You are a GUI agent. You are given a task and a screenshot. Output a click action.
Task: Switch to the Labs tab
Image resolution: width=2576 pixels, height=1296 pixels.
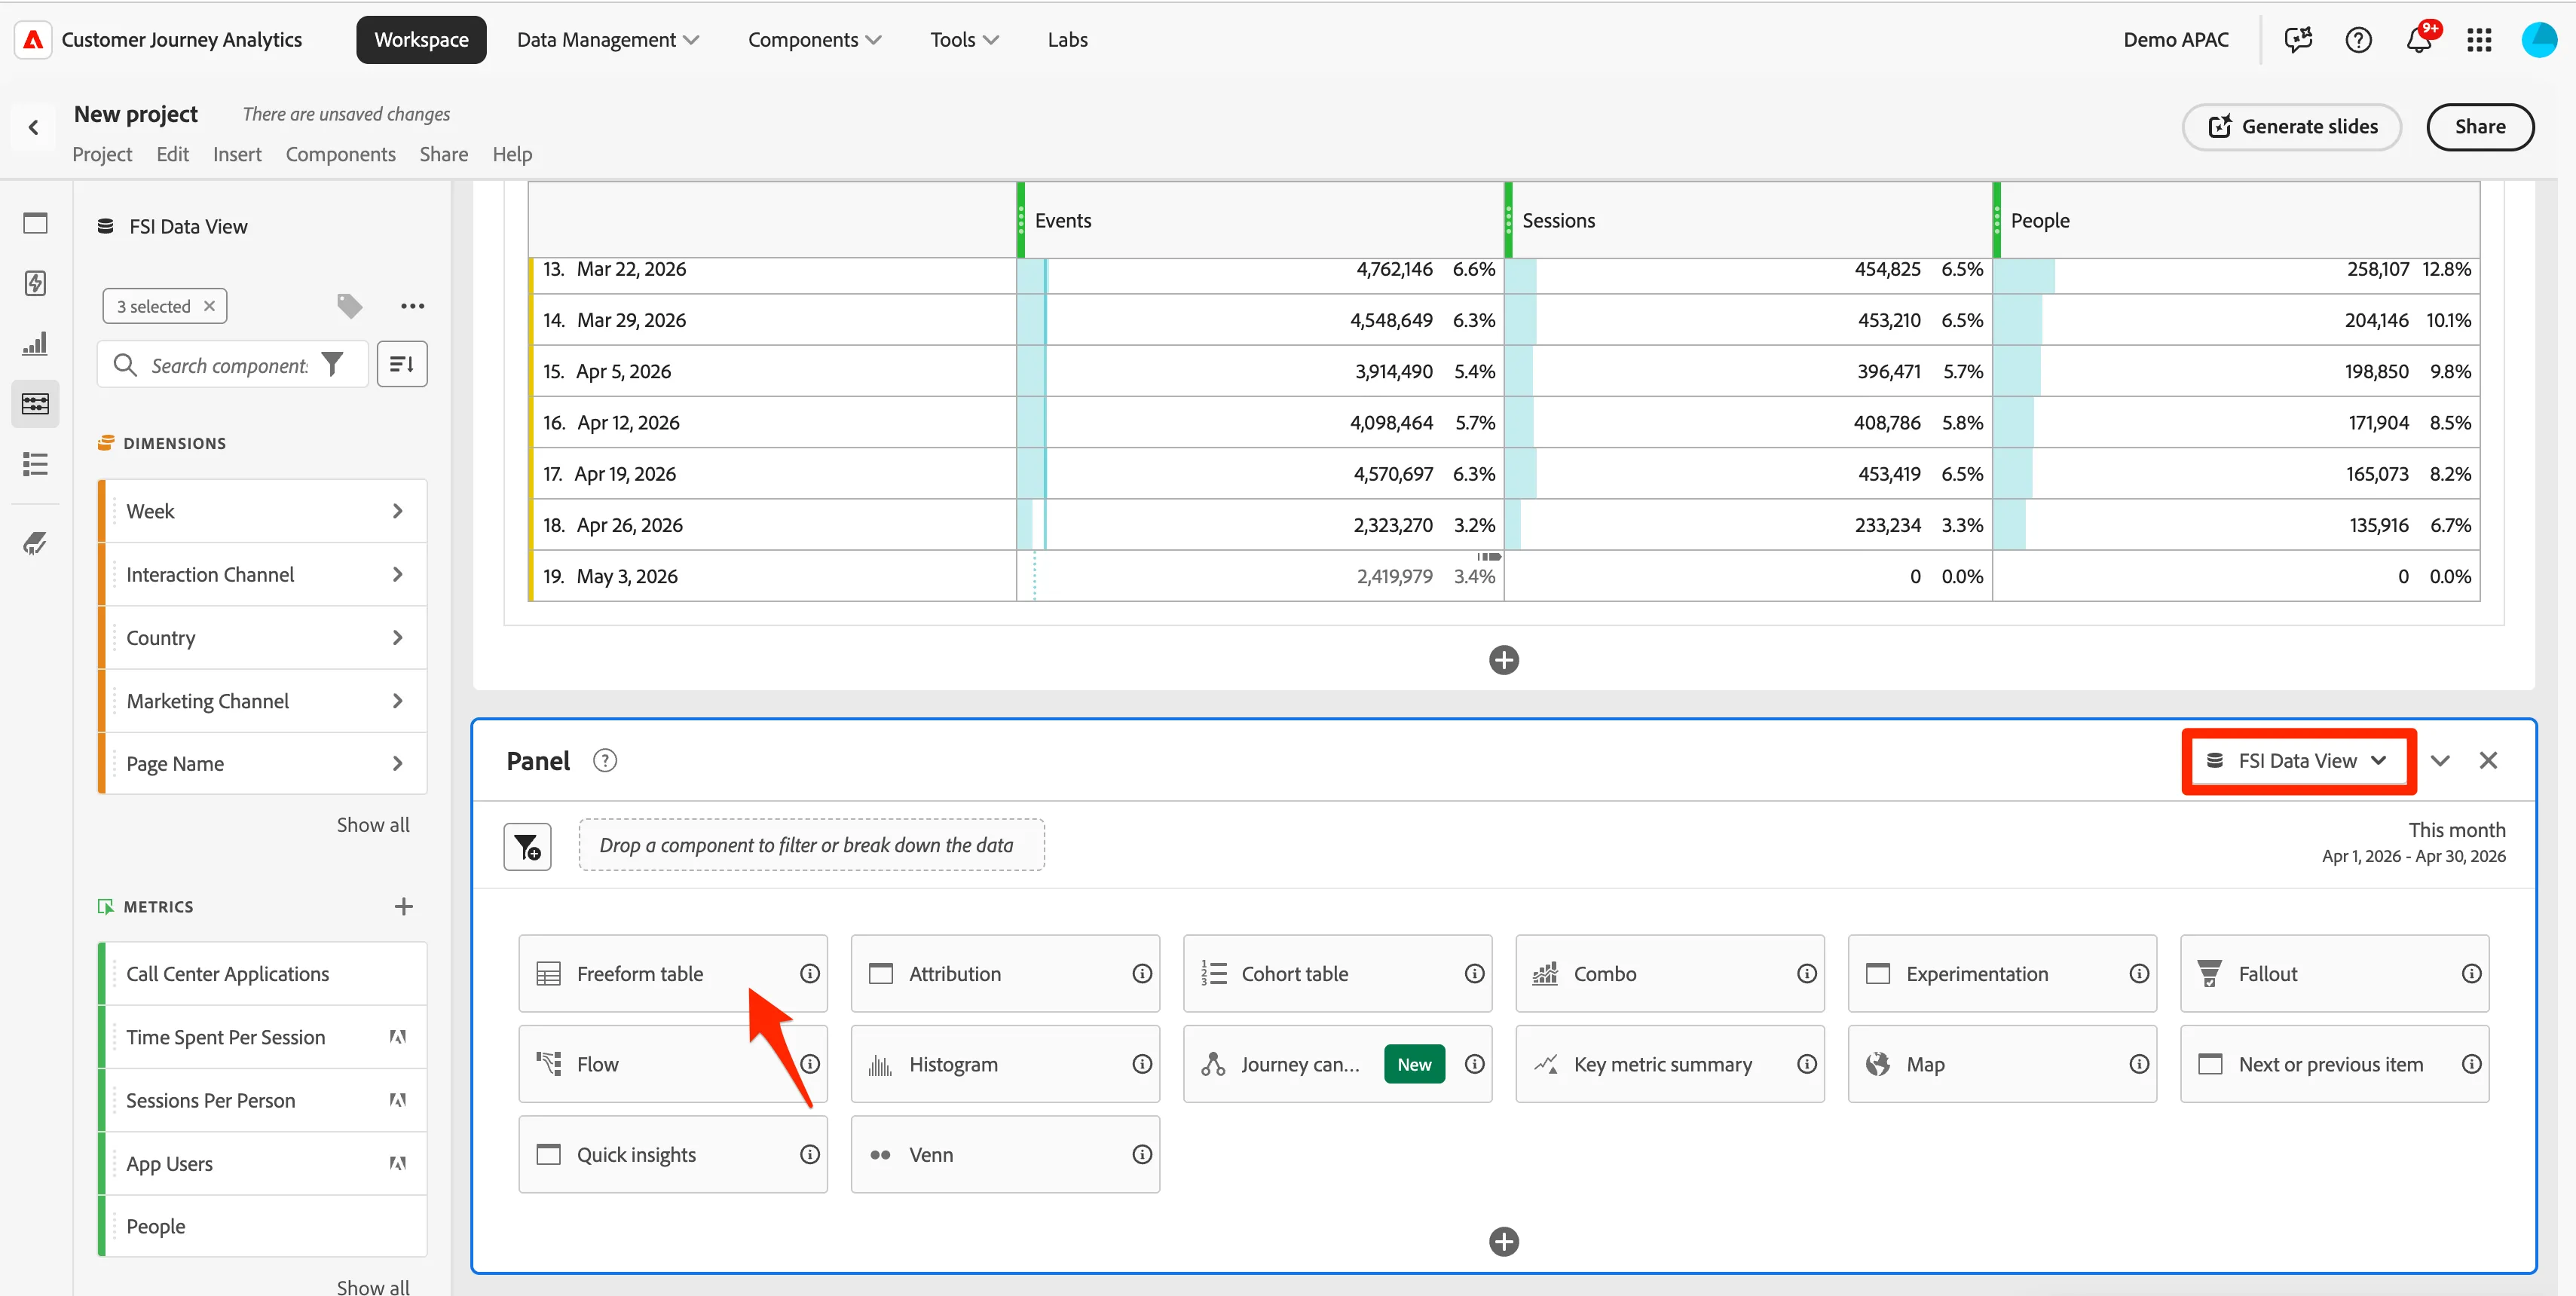pos(1067,40)
